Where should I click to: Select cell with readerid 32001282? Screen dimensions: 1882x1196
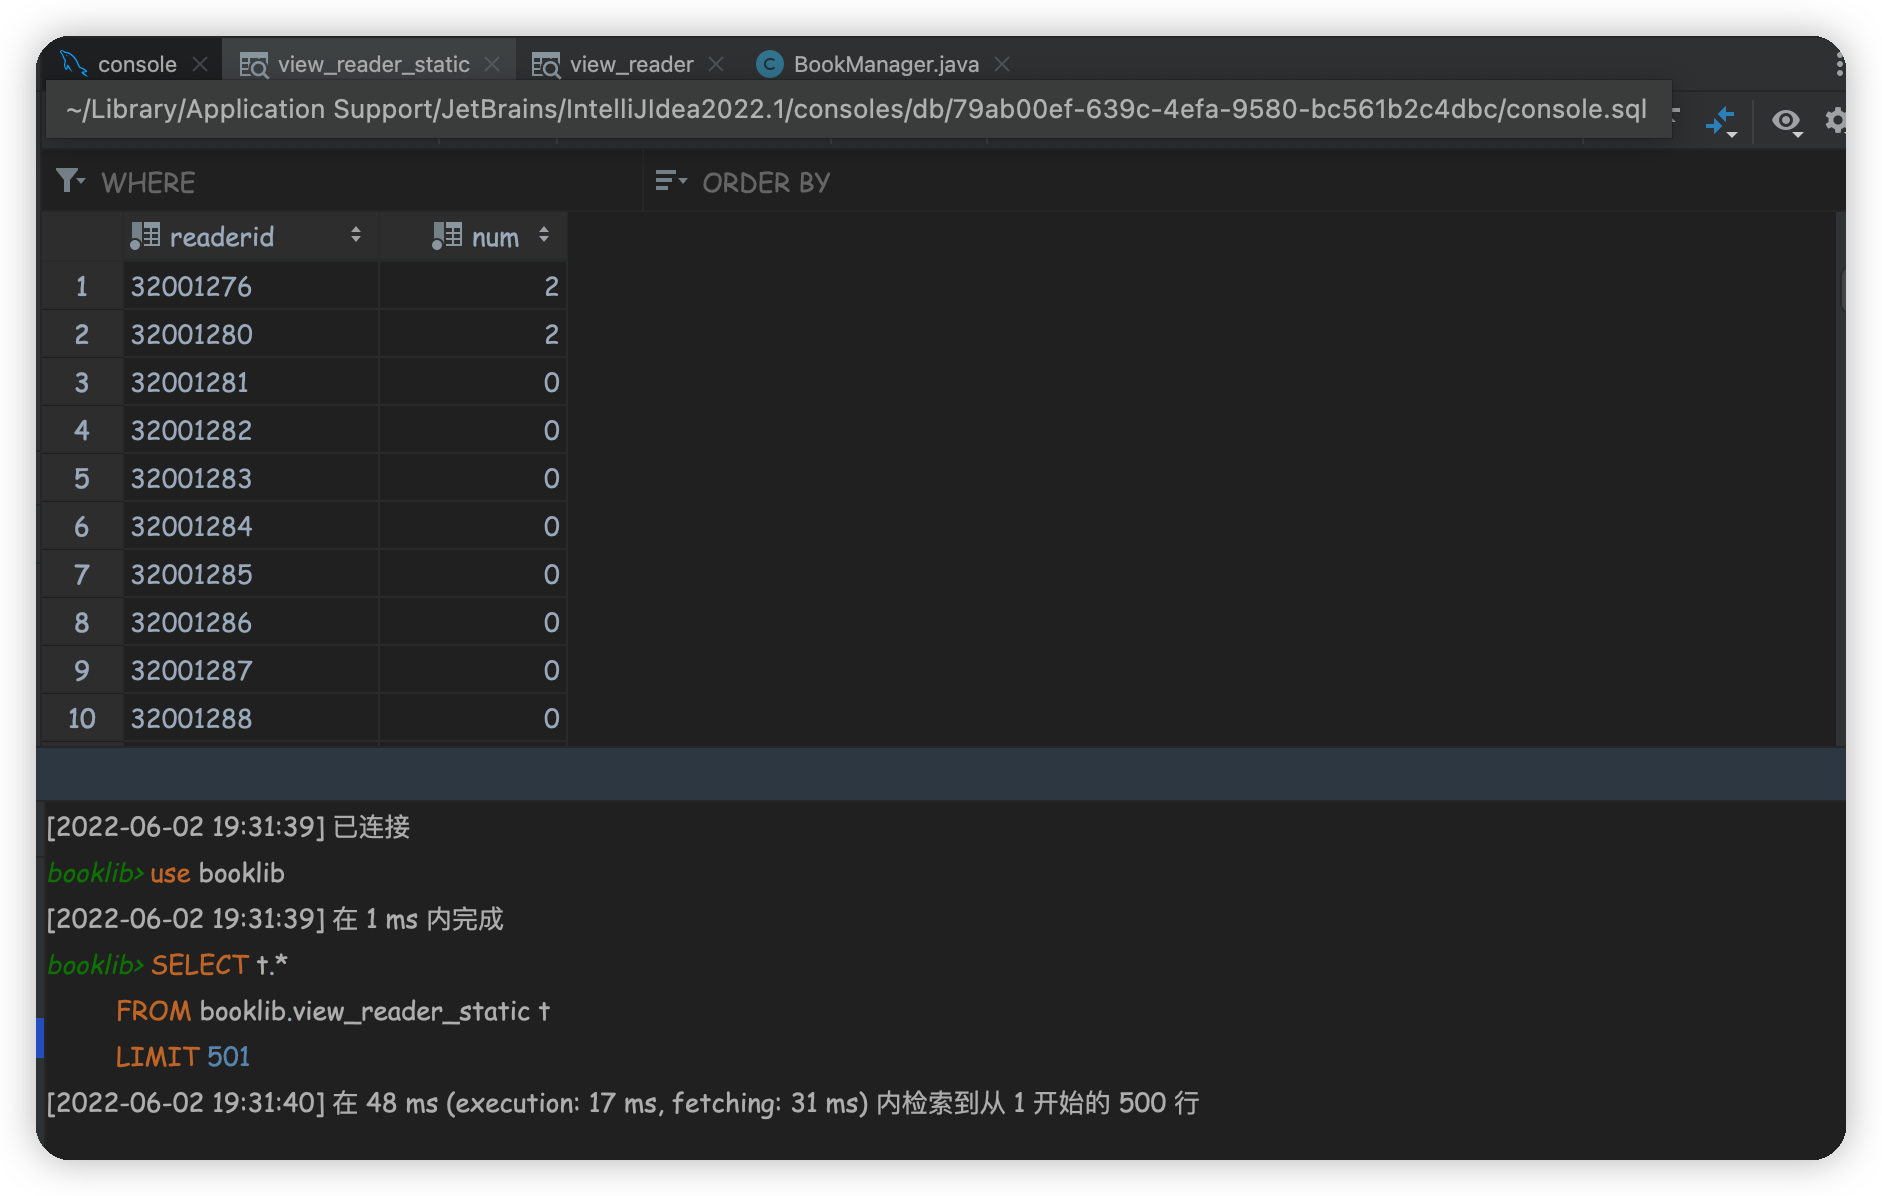pos(251,431)
